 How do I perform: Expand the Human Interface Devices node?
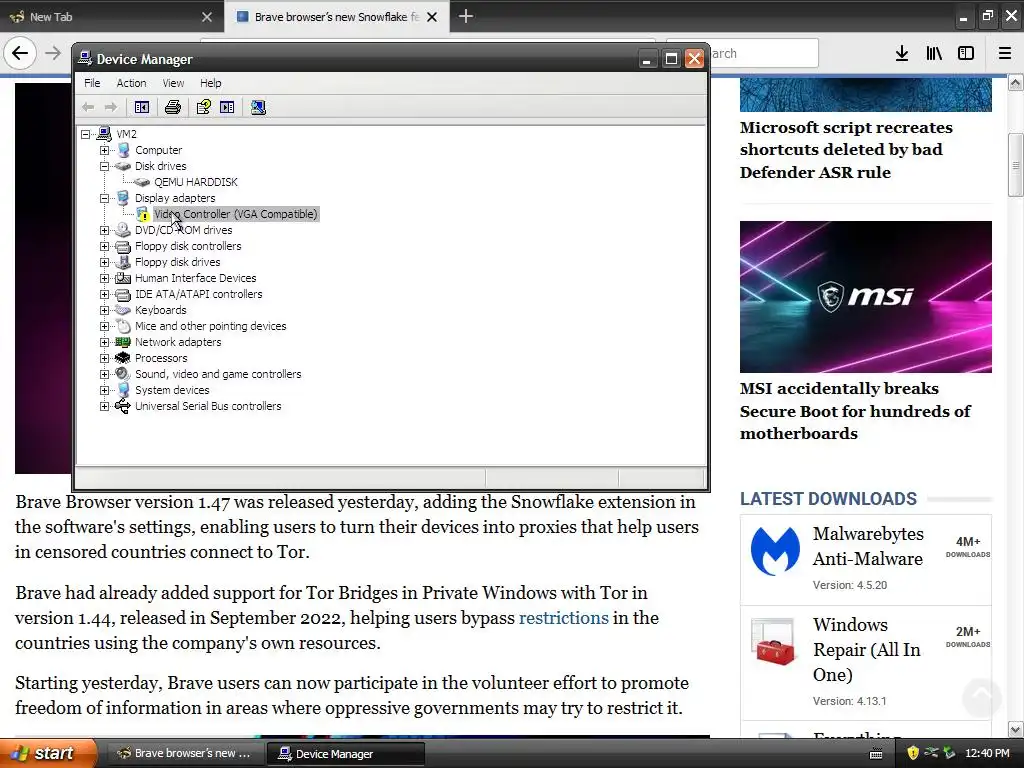pos(104,278)
